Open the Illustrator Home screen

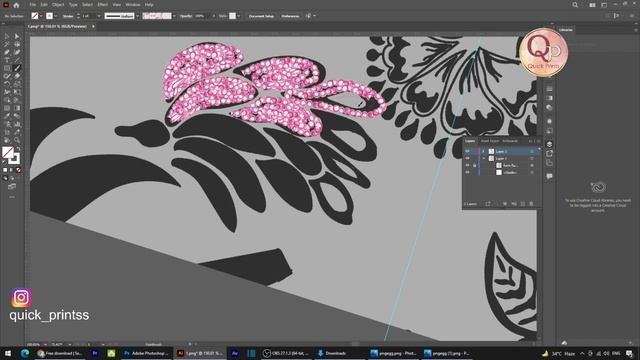pos(16,5)
